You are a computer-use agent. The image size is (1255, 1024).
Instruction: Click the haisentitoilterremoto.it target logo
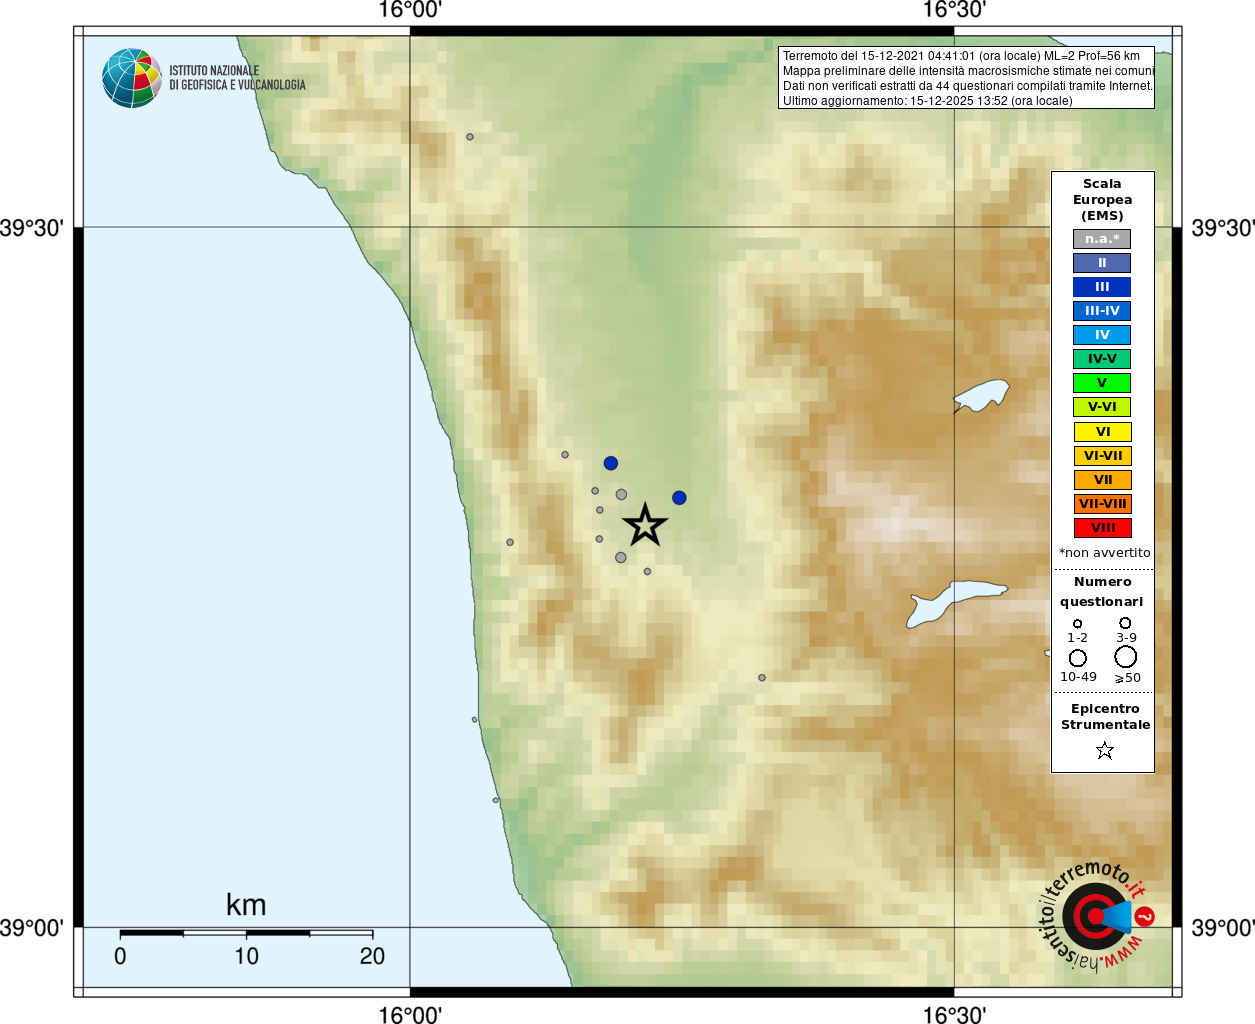click(1097, 916)
